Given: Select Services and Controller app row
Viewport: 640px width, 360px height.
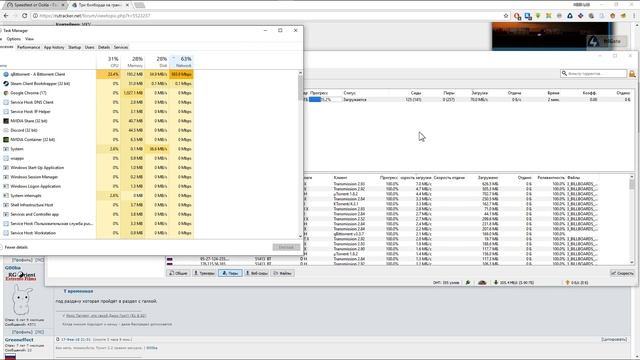Looking at the screenshot, I should (97, 214).
